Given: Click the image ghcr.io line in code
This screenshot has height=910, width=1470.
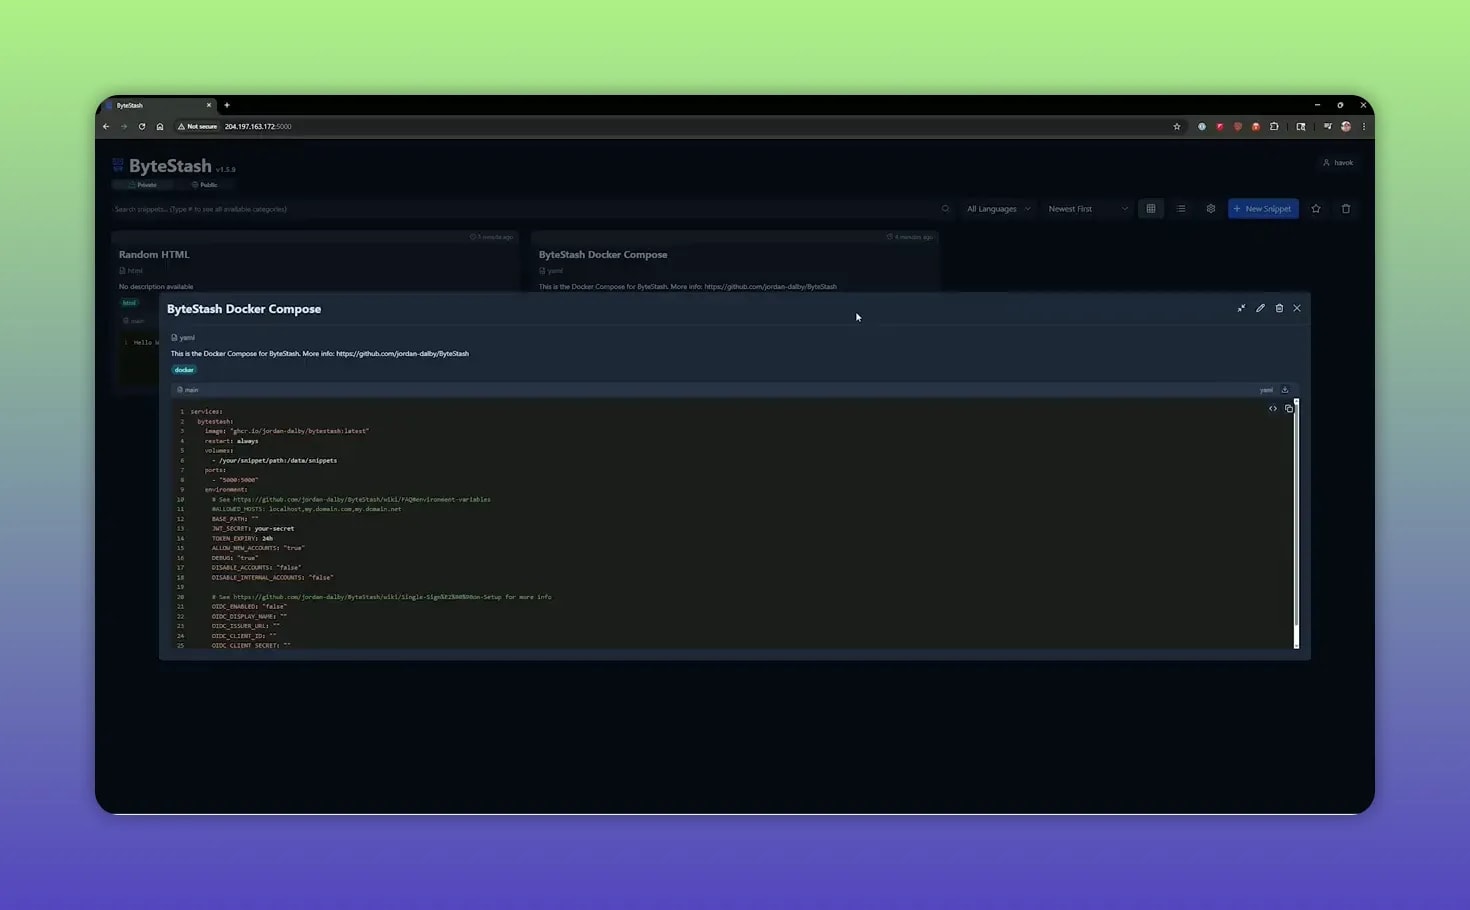Looking at the screenshot, I should (x=287, y=431).
